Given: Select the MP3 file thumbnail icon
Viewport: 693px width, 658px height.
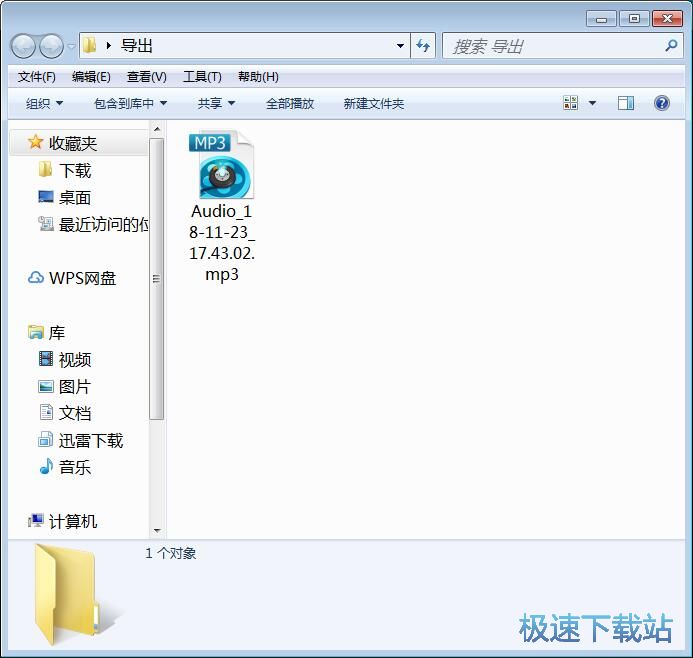Looking at the screenshot, I should click(221, 164).
